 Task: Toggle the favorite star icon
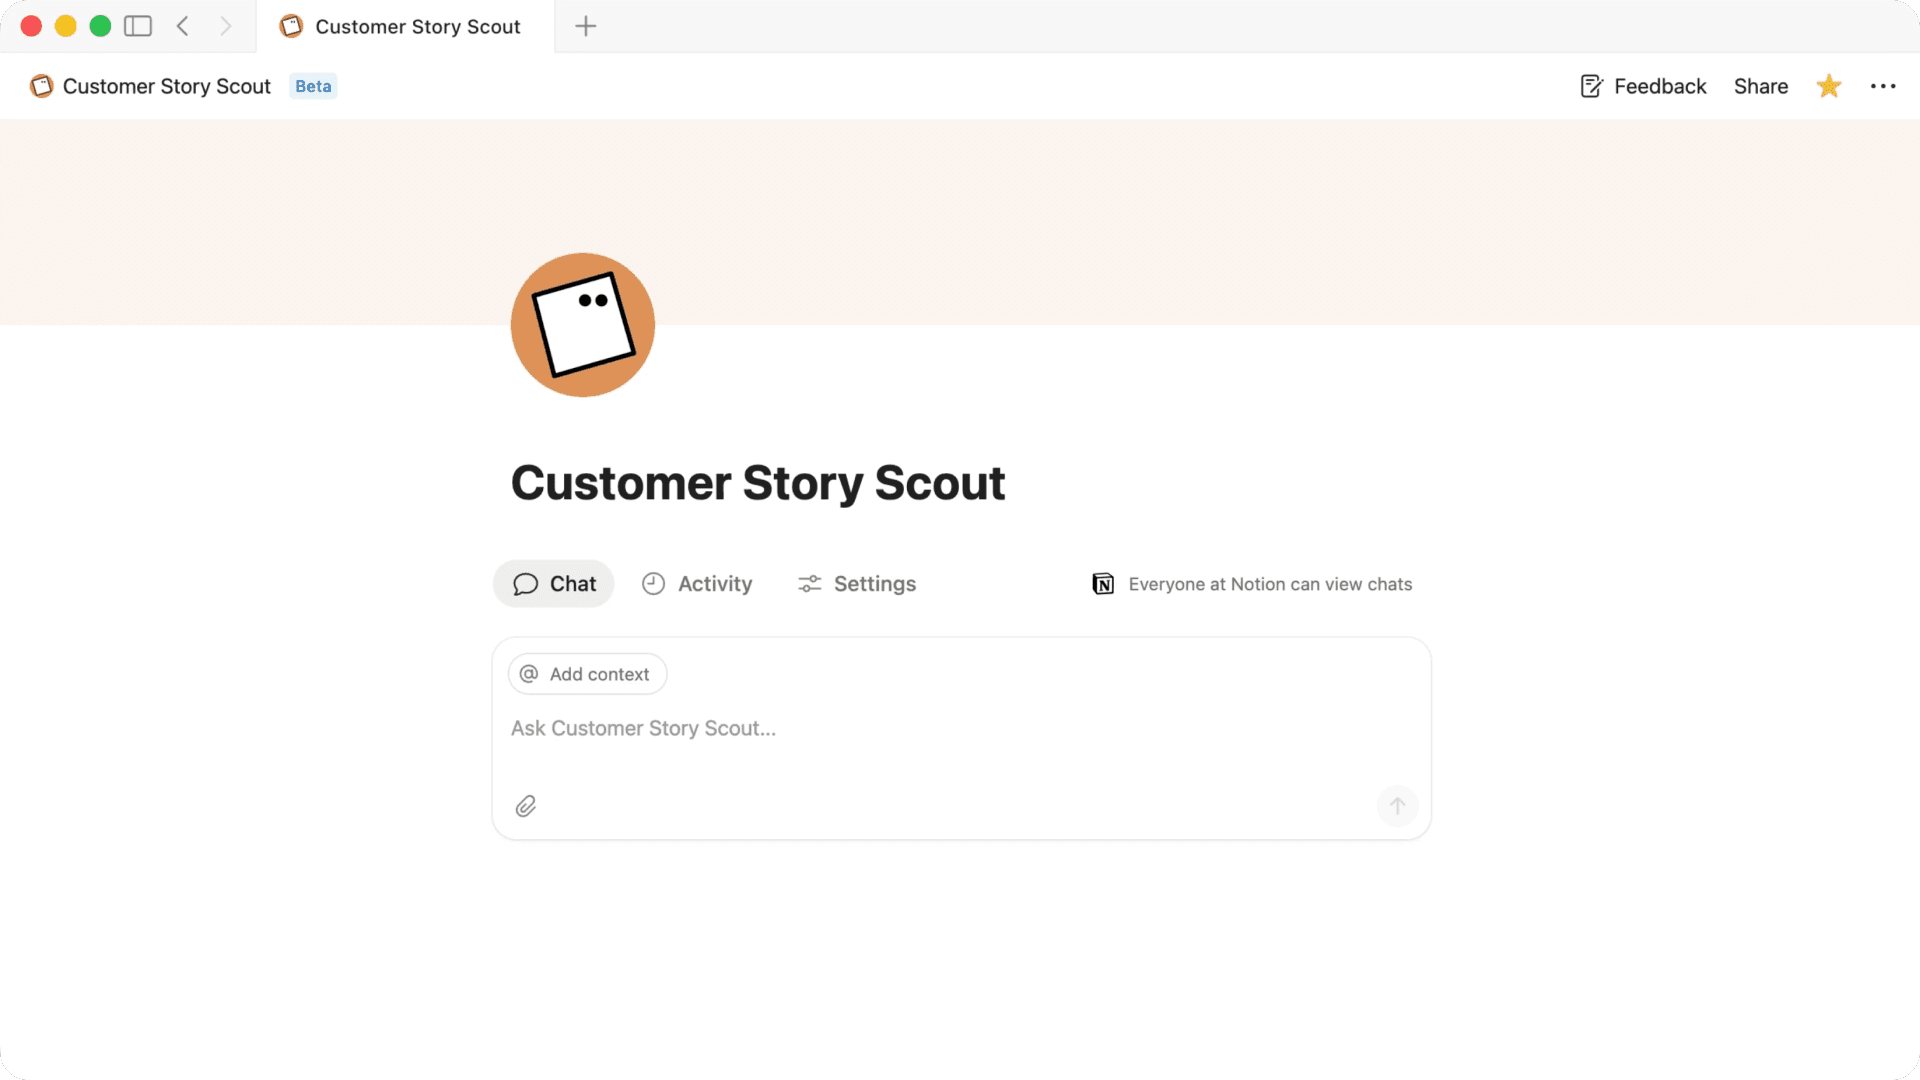tap(1829, 86)
